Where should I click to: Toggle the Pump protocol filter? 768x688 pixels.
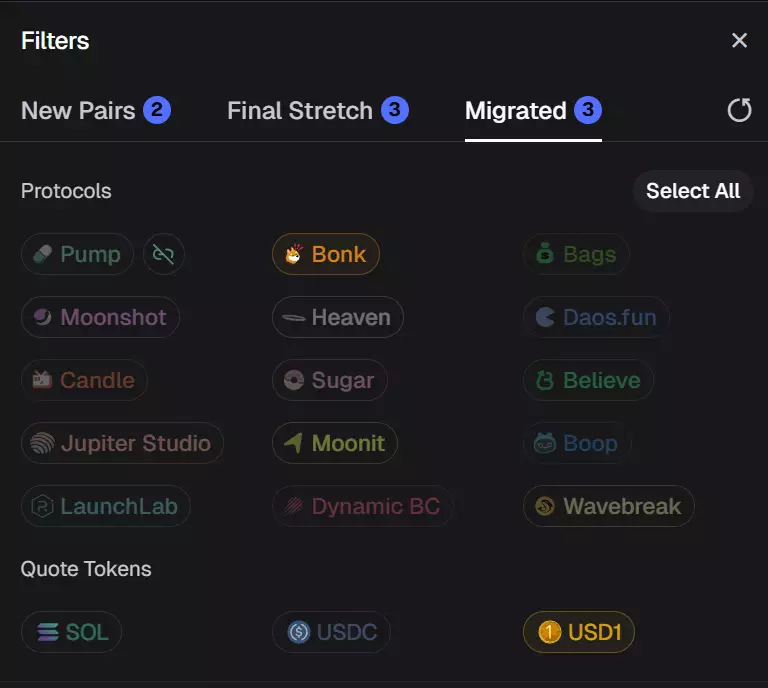pyautogui.click(x=77, y=254)
